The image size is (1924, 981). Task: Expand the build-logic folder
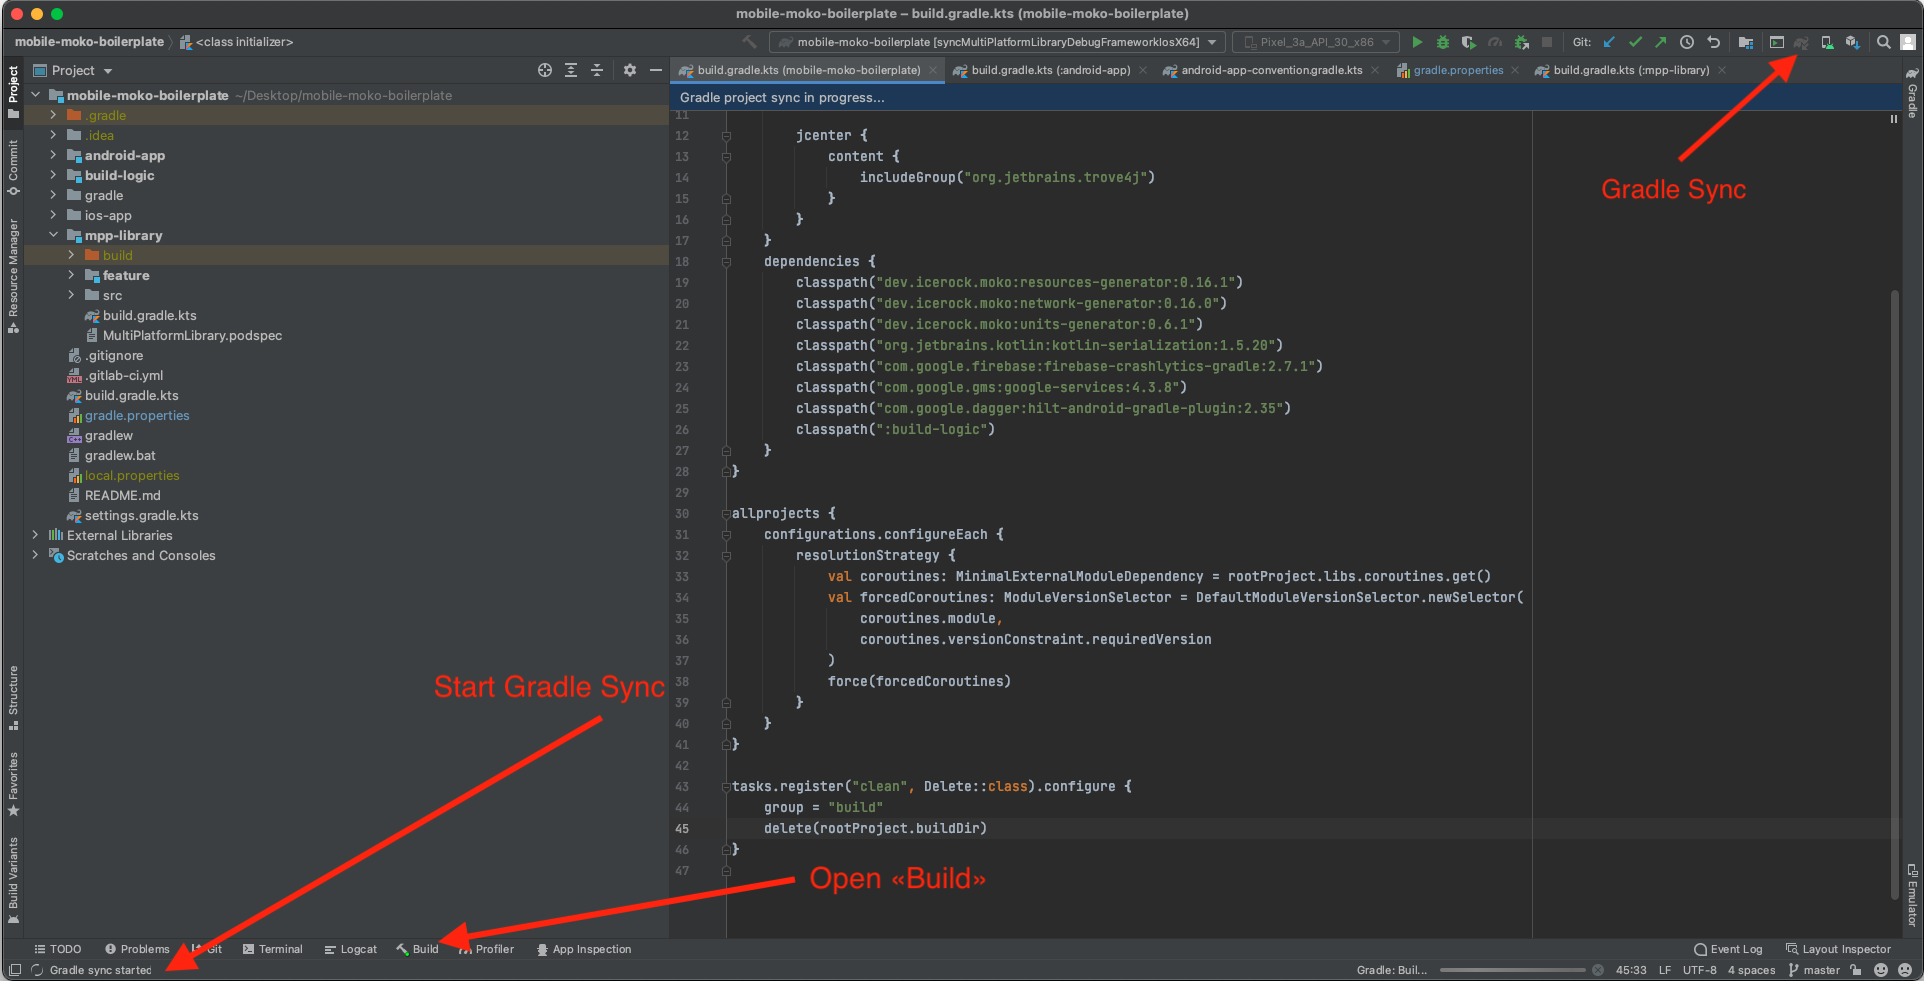click(53, 175)
